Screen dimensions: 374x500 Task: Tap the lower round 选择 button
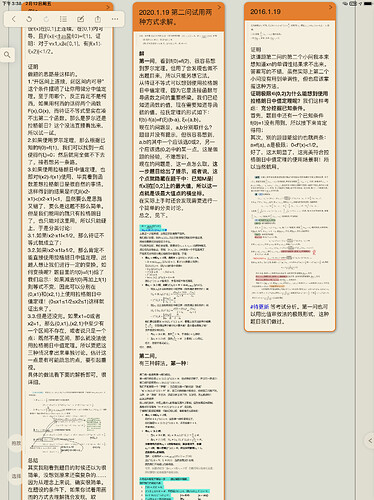pyautogui.click(x=16, y=476)
